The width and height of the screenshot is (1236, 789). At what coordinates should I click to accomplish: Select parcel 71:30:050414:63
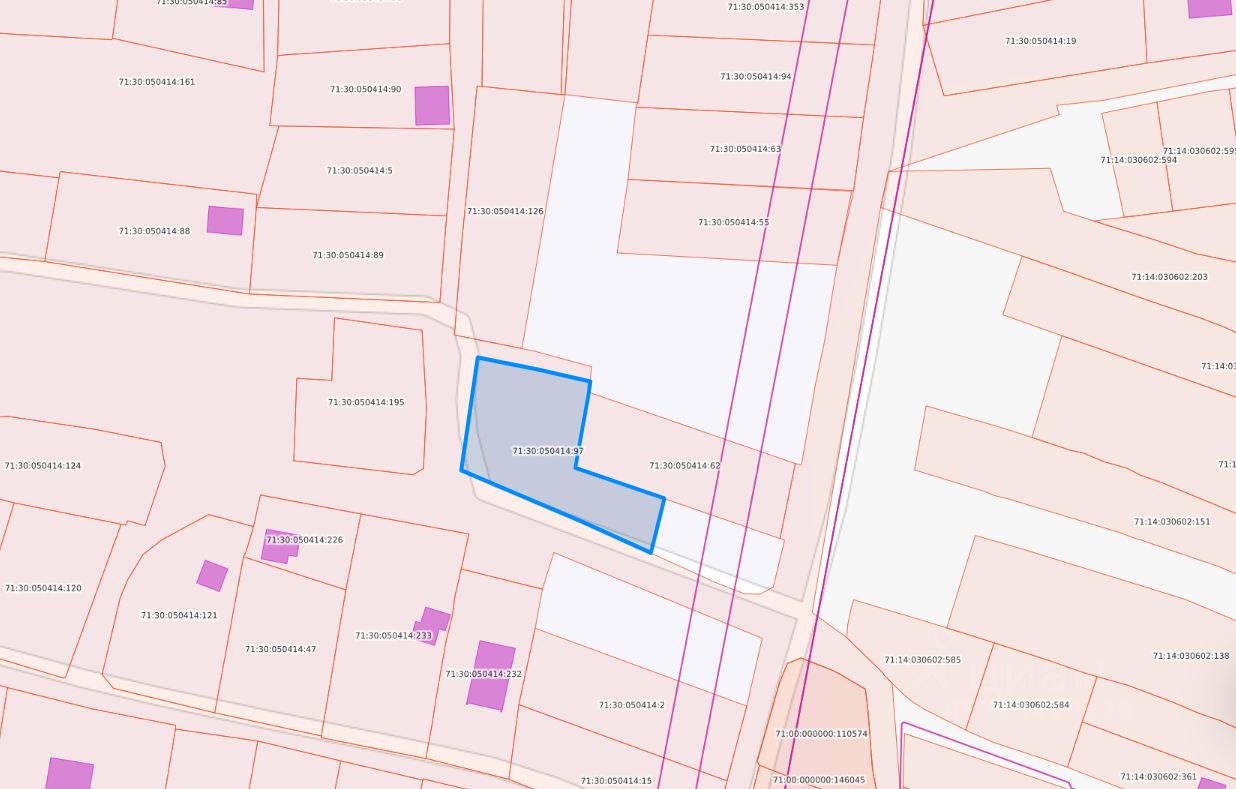(x=745, y=149)
